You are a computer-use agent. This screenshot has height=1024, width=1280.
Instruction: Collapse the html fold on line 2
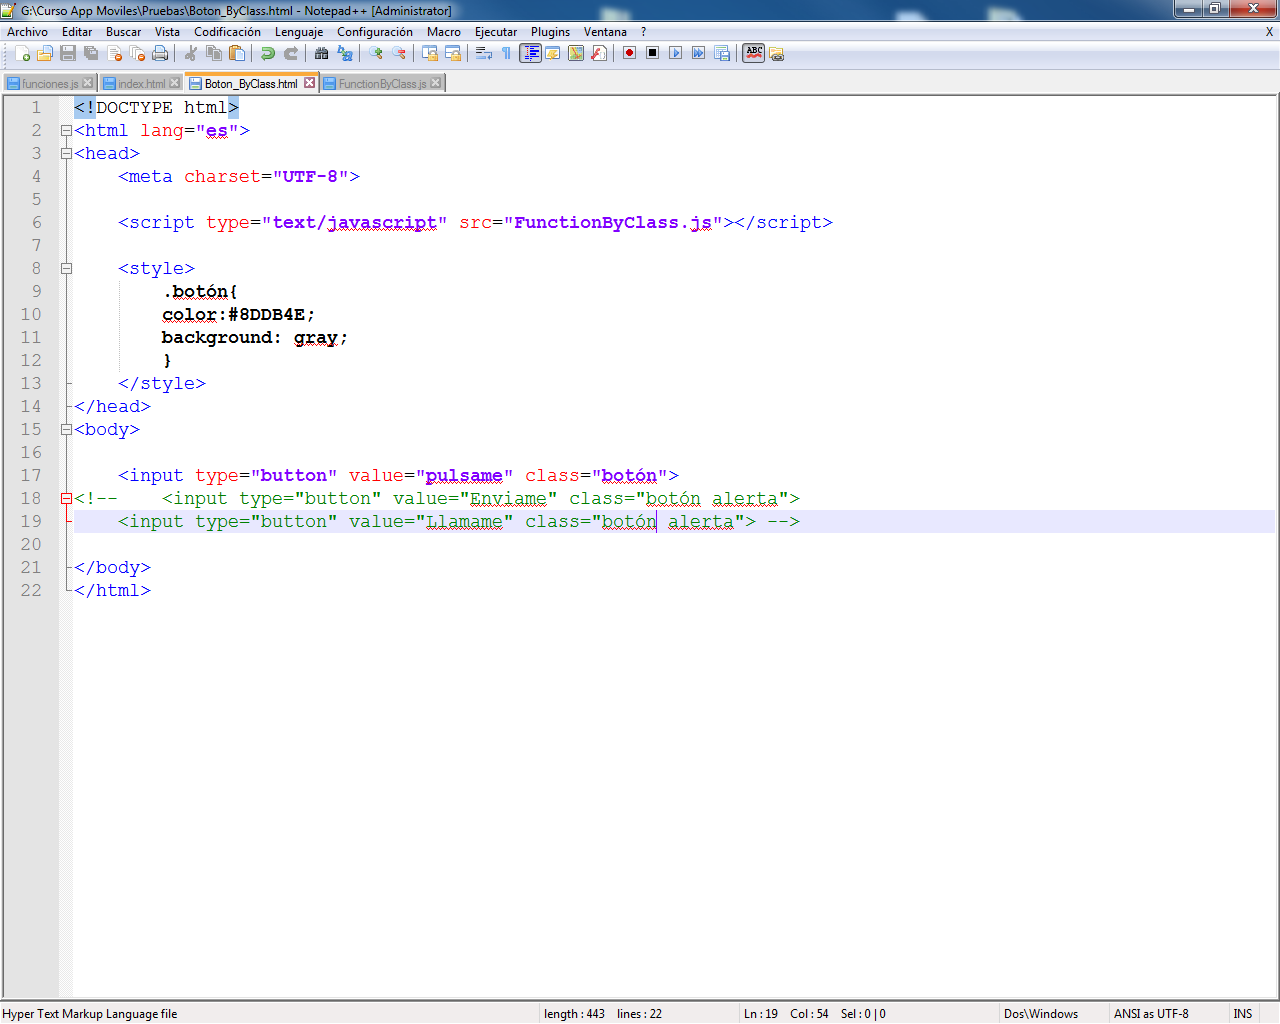tap(66, 130)
